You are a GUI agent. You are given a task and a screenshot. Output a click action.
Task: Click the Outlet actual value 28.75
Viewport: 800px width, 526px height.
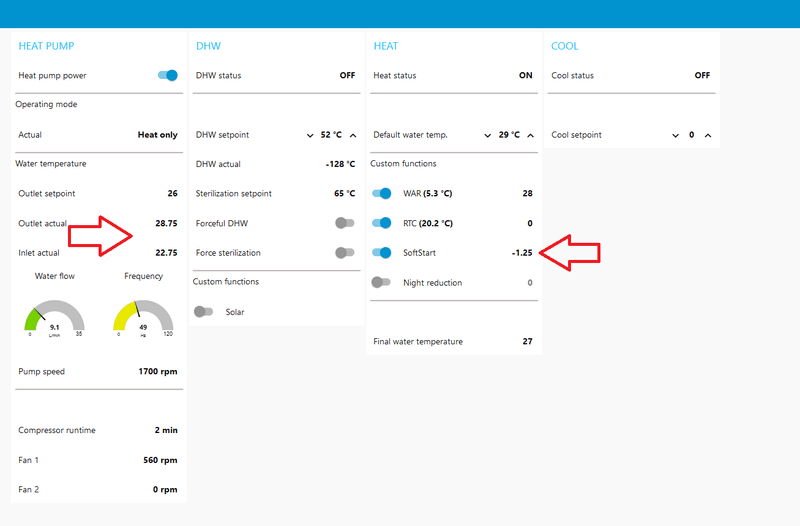coord(166,223)
